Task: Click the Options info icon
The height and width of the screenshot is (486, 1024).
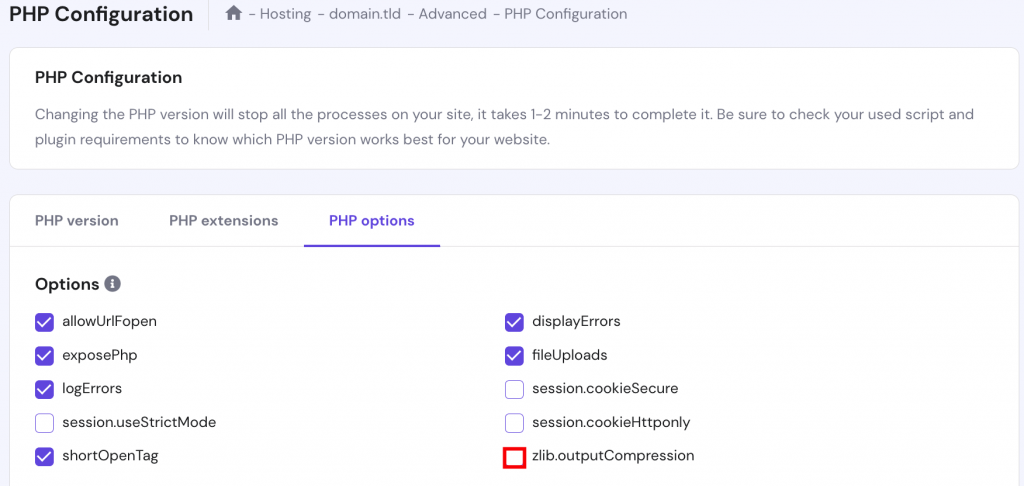Action: 113,284
